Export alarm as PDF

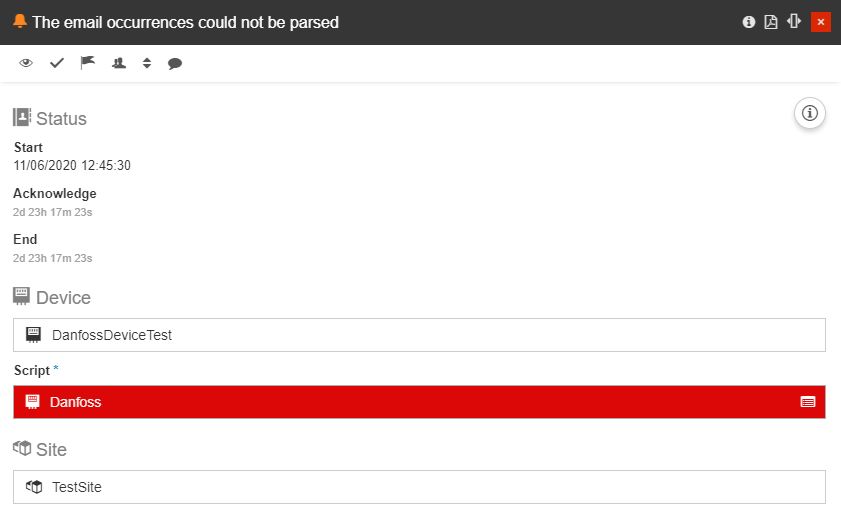pos(771,22)
